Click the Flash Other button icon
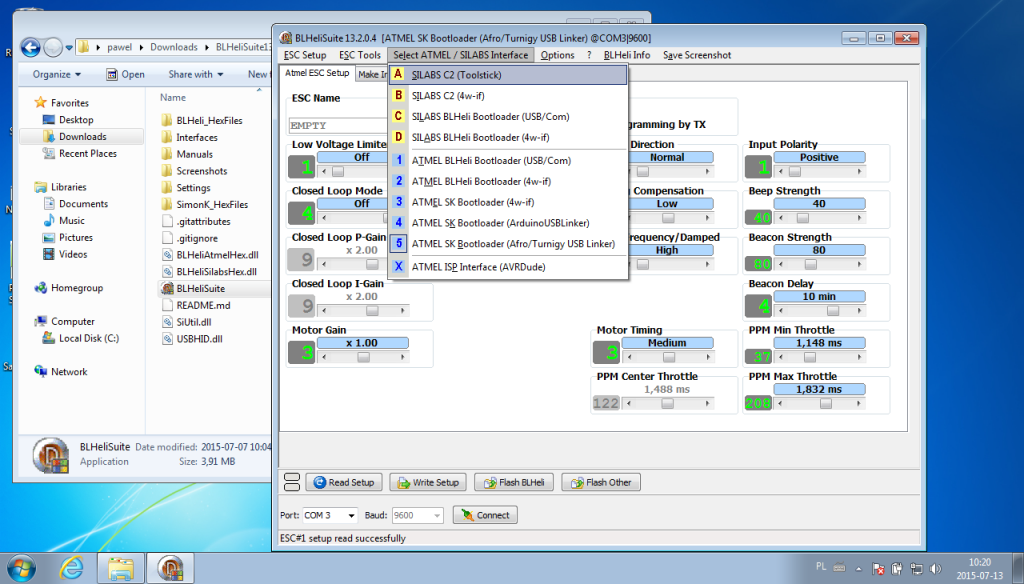The height and width of the screenshot is (584, 1024). [574, 482]
